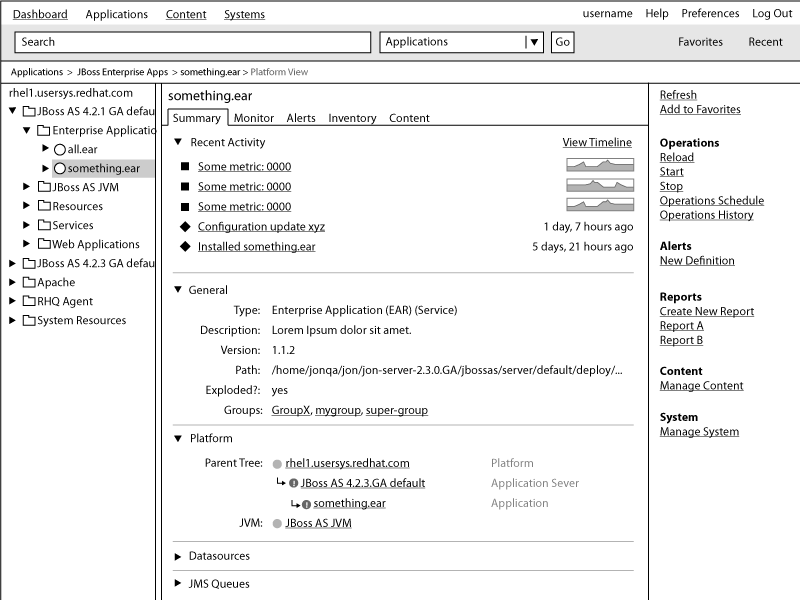Select the Summary tab
The image size is (800, 600).
click(197, 118)
